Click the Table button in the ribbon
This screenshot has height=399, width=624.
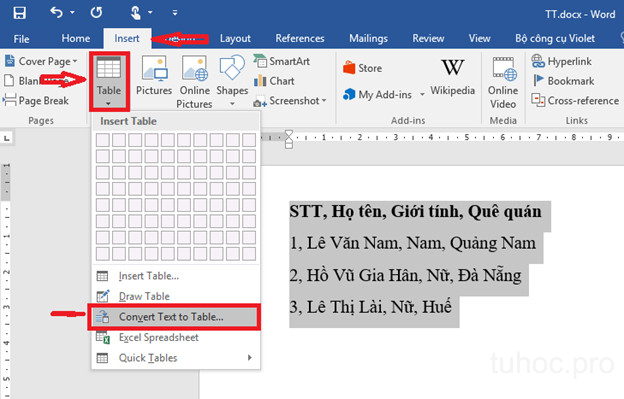click(109, 82)
